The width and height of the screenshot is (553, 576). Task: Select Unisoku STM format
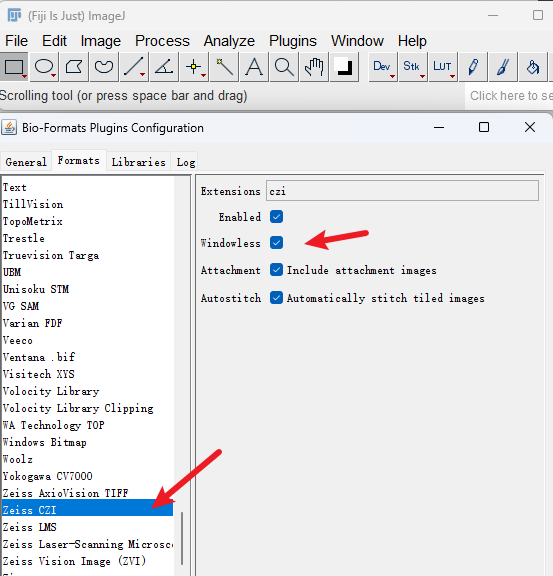87,289
